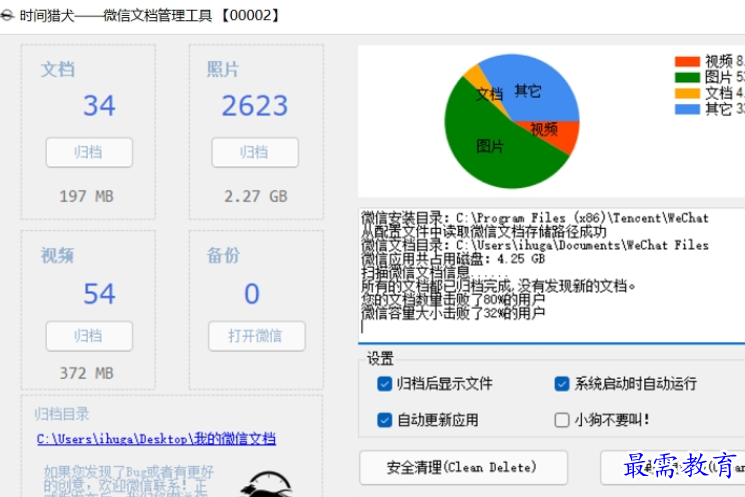Click the 197 MB size text
Screen dimensions: 745x497
[86, 196]
